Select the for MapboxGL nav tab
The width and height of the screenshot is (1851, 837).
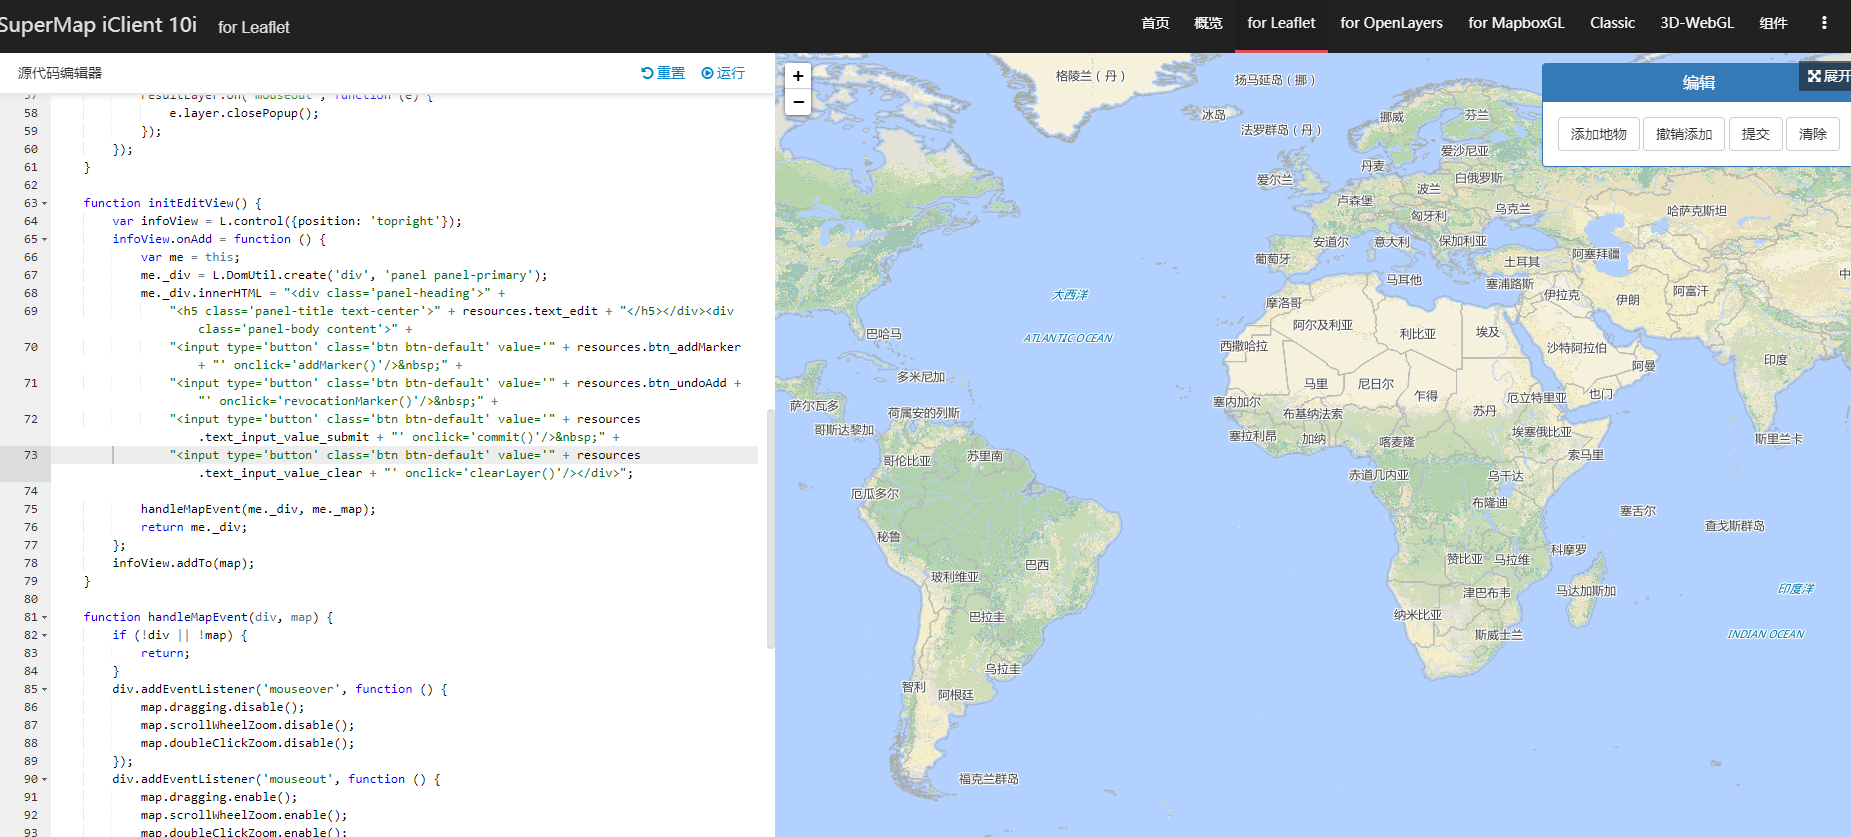point(1516,23)
